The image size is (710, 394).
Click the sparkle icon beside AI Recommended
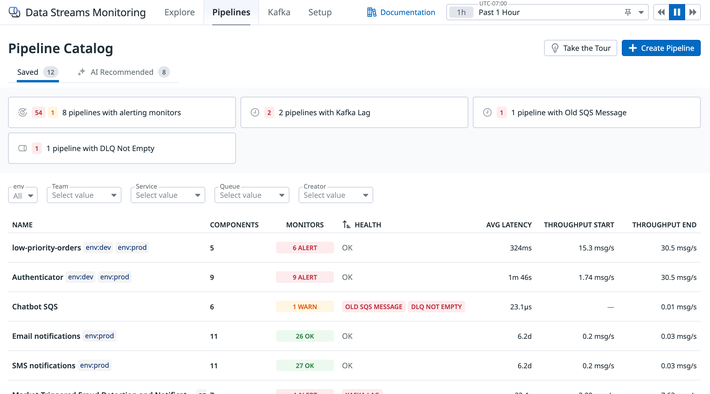(x=82, y=72)
